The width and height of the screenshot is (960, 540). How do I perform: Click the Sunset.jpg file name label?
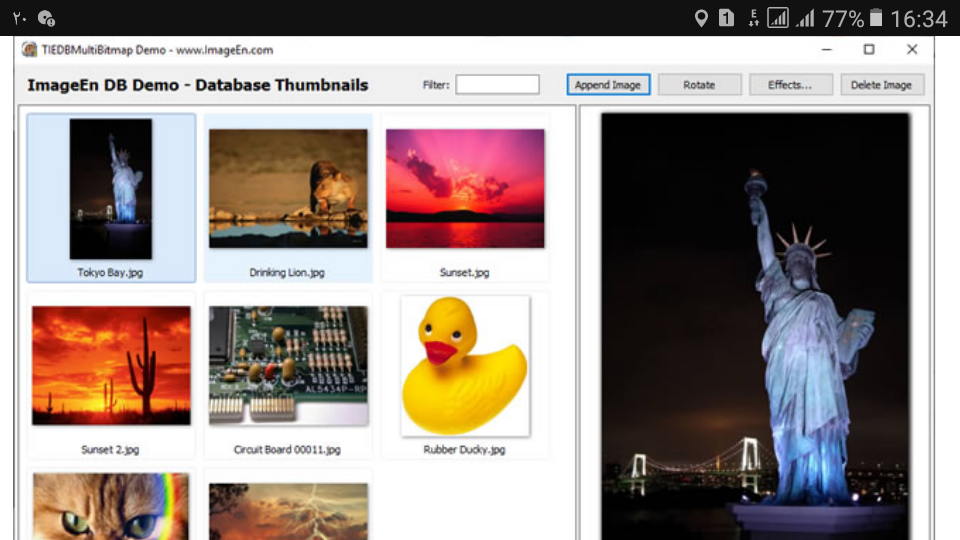pyautogui.click(x=464, y=272)
